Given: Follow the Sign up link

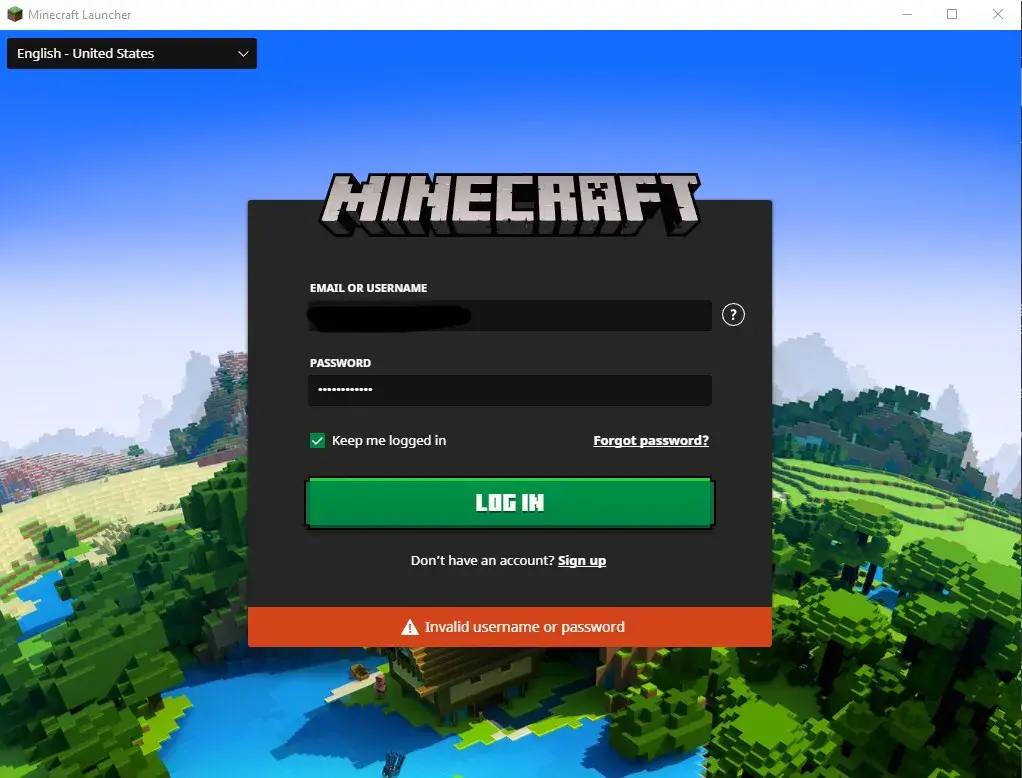Looking at the screenshot, I should click(x=582, y=561).
